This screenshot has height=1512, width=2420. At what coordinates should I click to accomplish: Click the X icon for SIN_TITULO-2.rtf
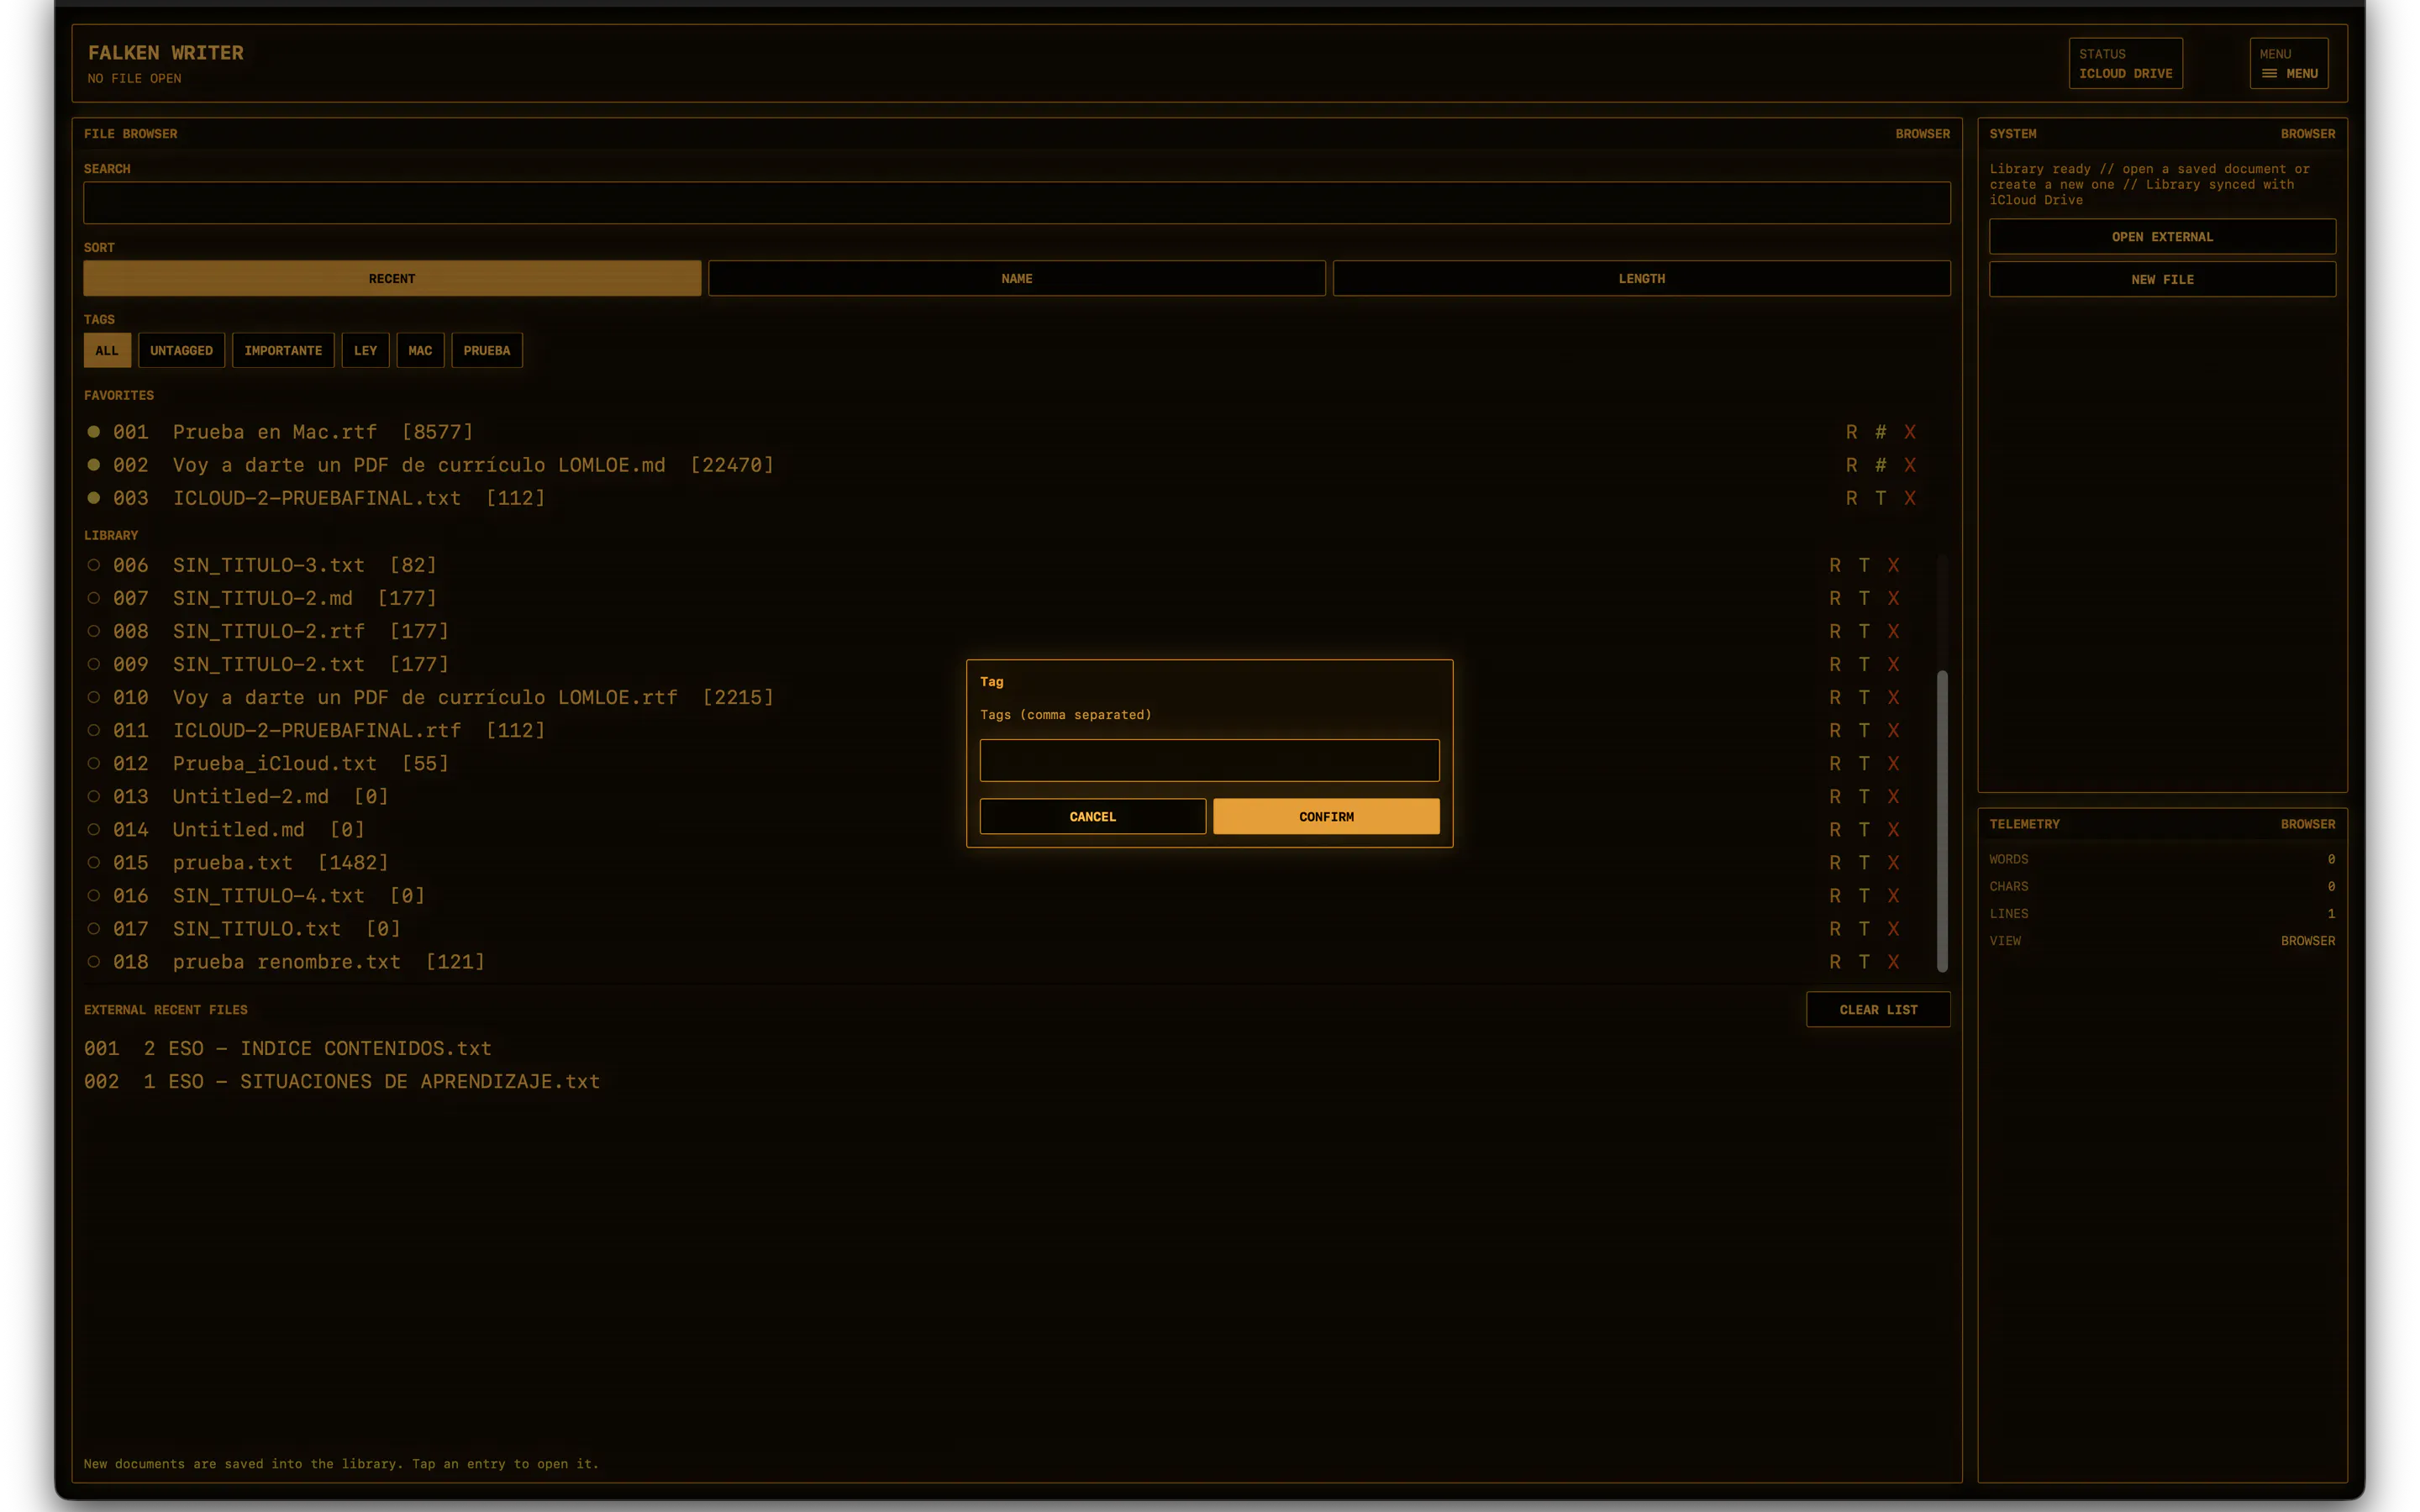click(x=1893, y=631)
